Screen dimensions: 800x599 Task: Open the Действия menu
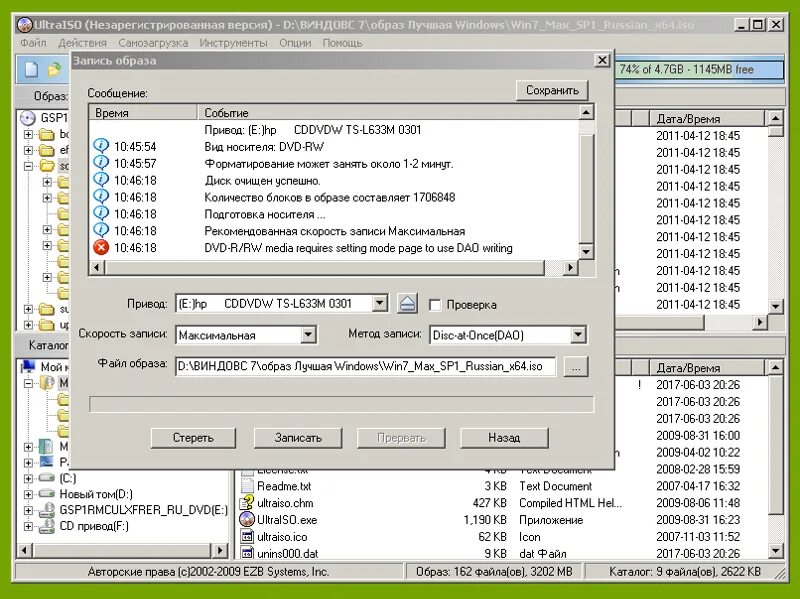[x=82, y=43]
